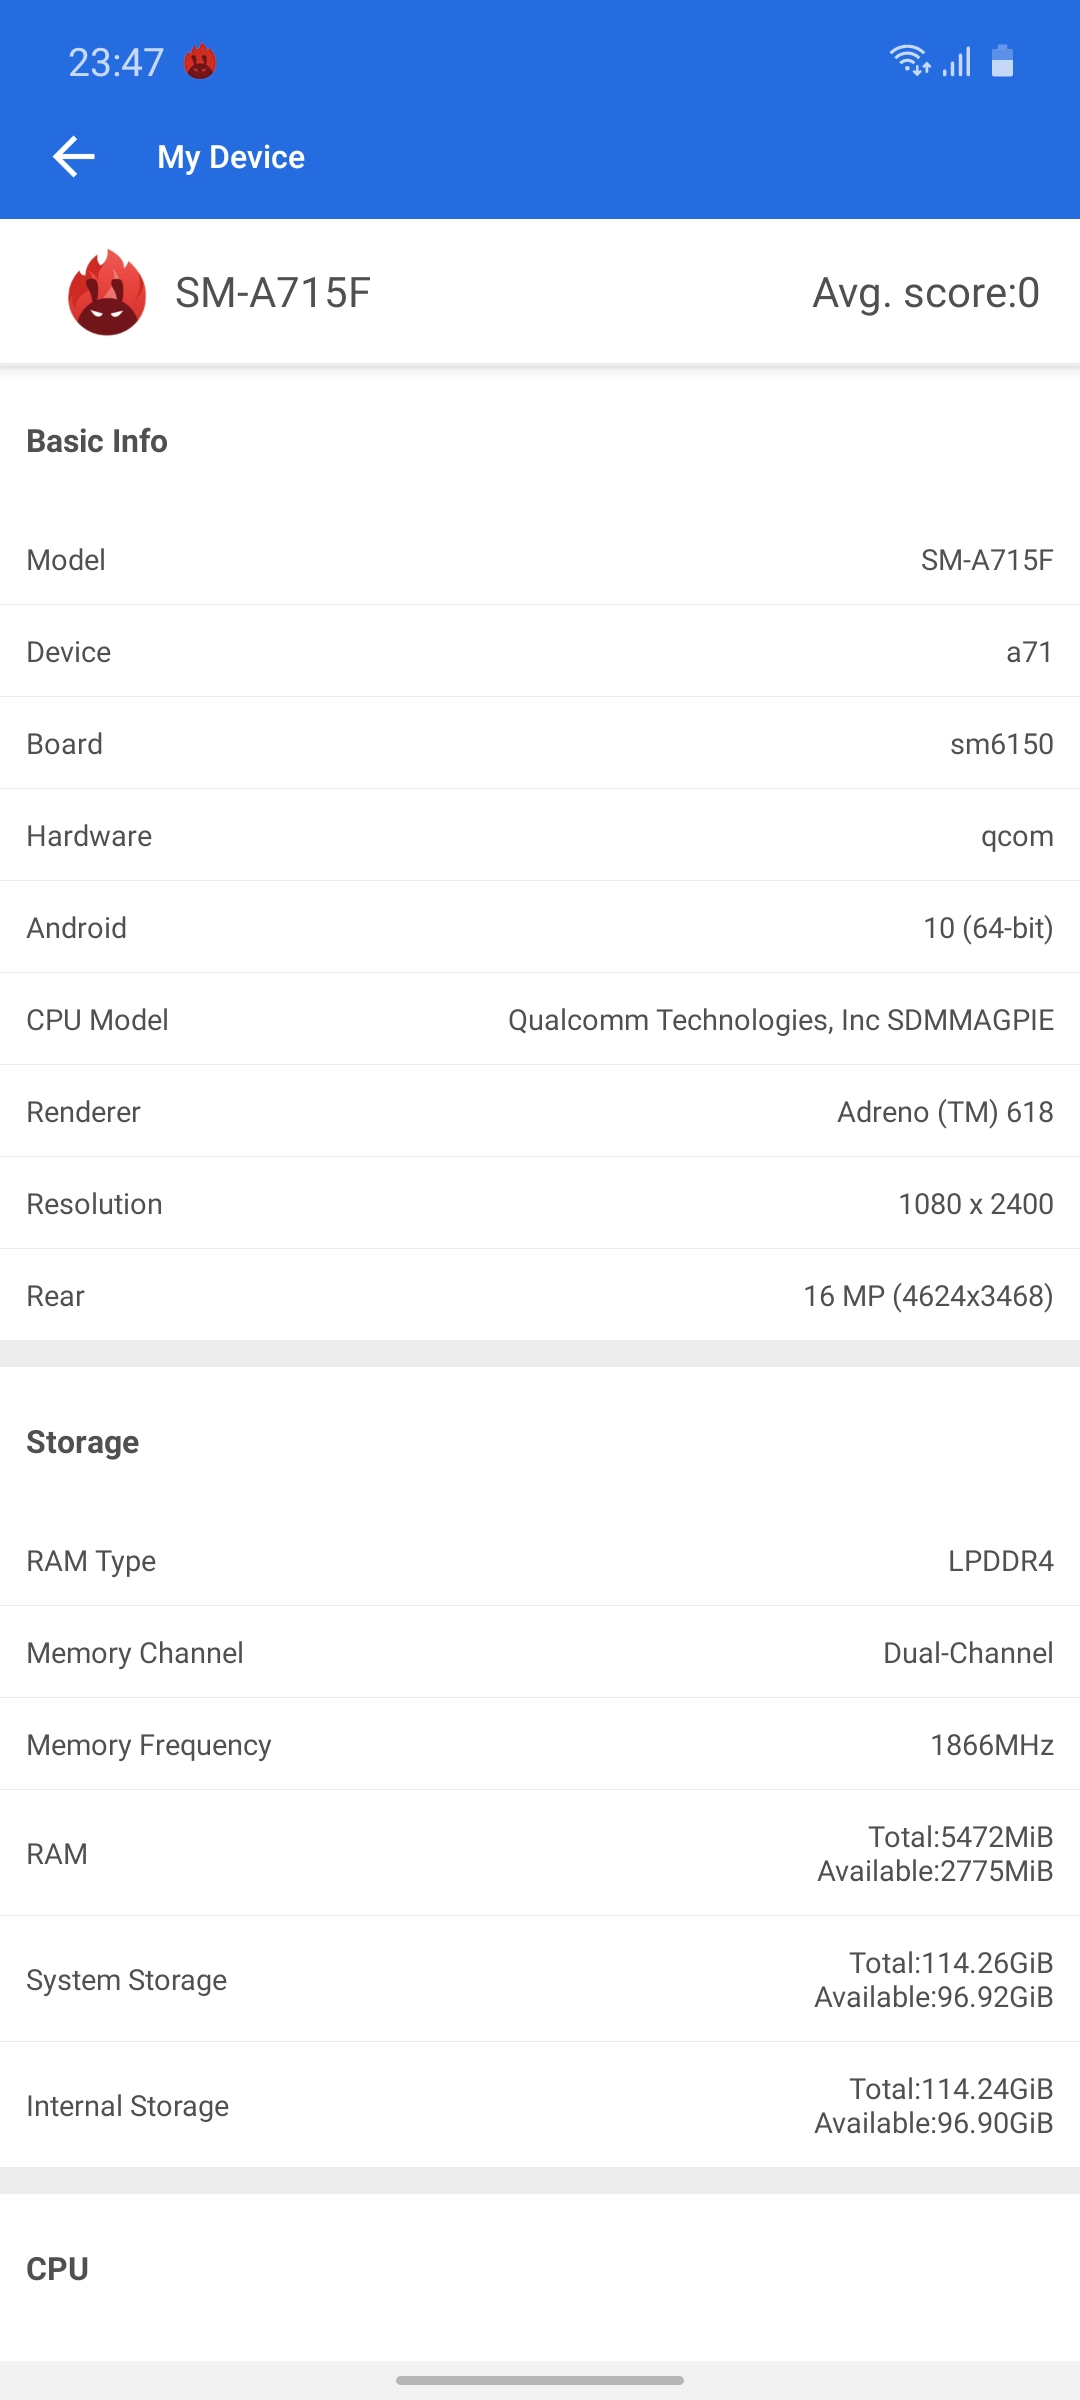The width and height of the screenshot is (1080, 2400).
Task: Select the Board sm6150 row
Action: click(x=540, y=744)
